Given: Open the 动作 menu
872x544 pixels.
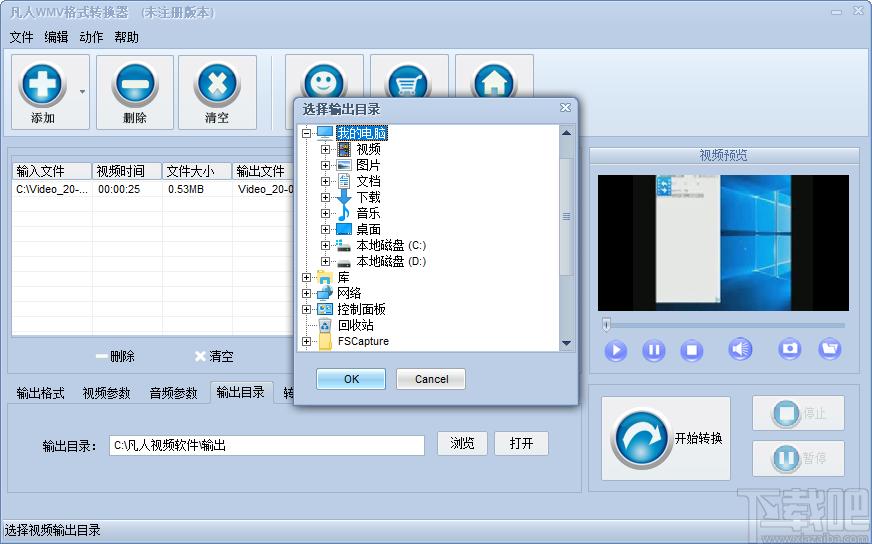Looking at the screenshot, I should [91, 37].
